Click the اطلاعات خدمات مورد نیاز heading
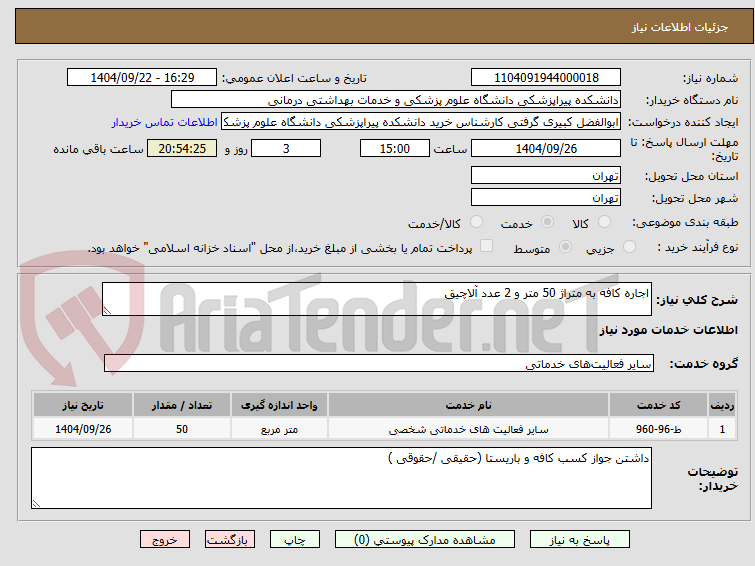The width and height of the screenshot is (755, 566). point(668,330)
